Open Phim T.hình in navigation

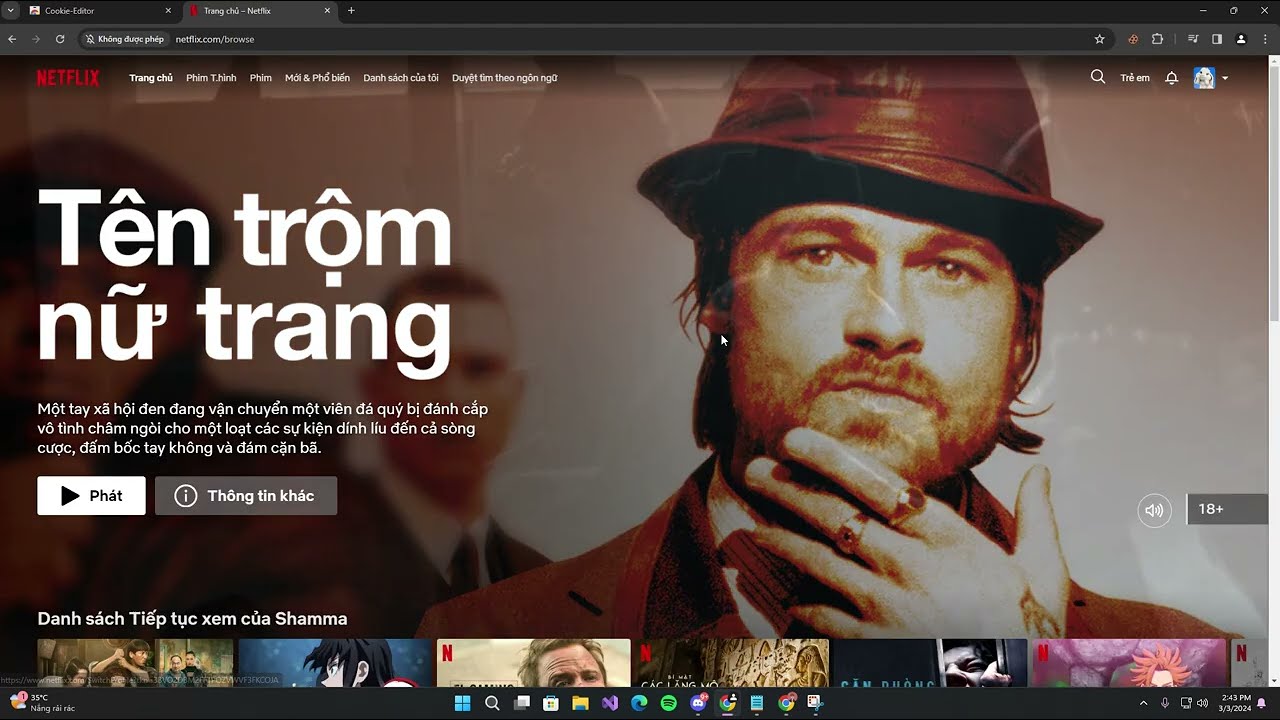click(x=211, y=78)
